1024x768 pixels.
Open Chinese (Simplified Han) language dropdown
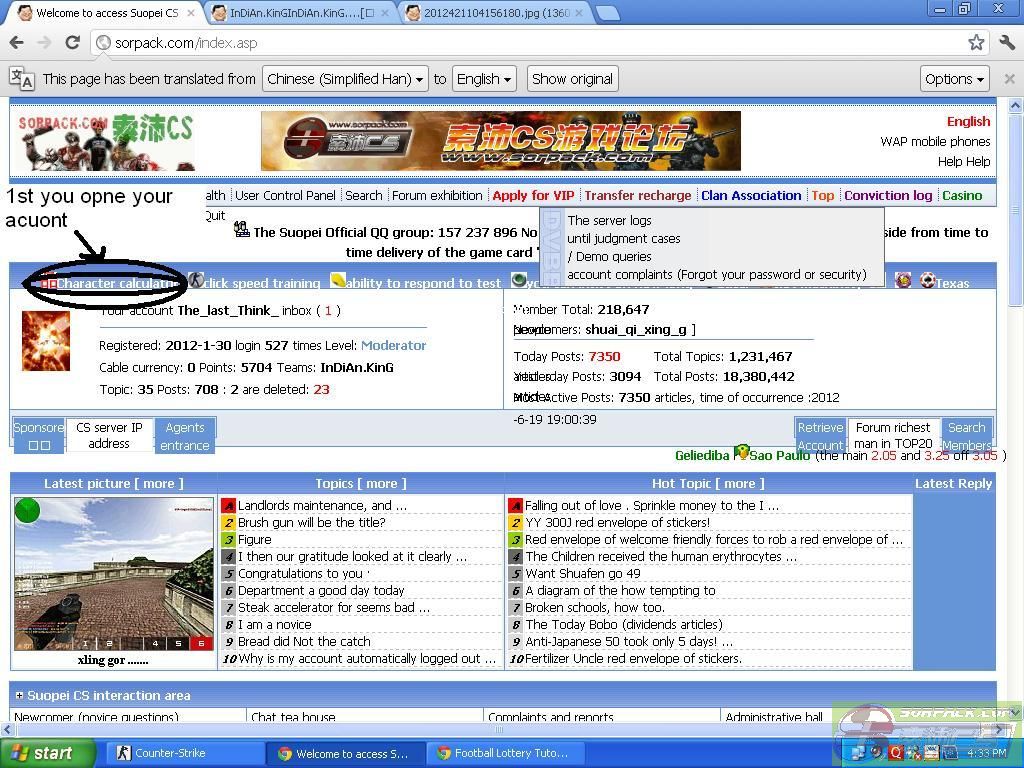click(345, 79)
